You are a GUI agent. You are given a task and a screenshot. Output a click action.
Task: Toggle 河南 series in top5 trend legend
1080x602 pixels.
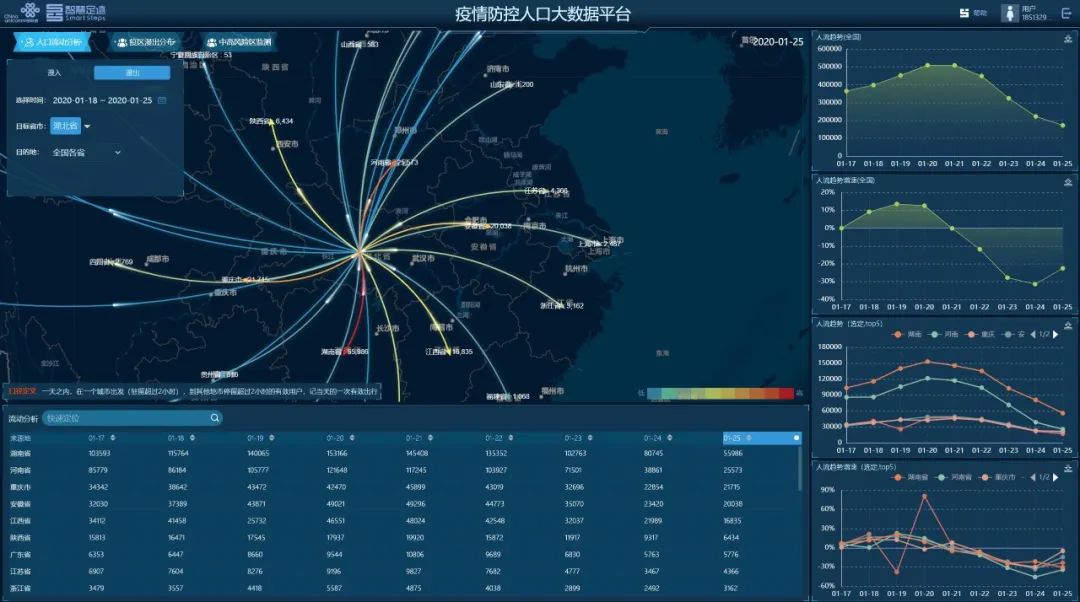pos(945,334)
